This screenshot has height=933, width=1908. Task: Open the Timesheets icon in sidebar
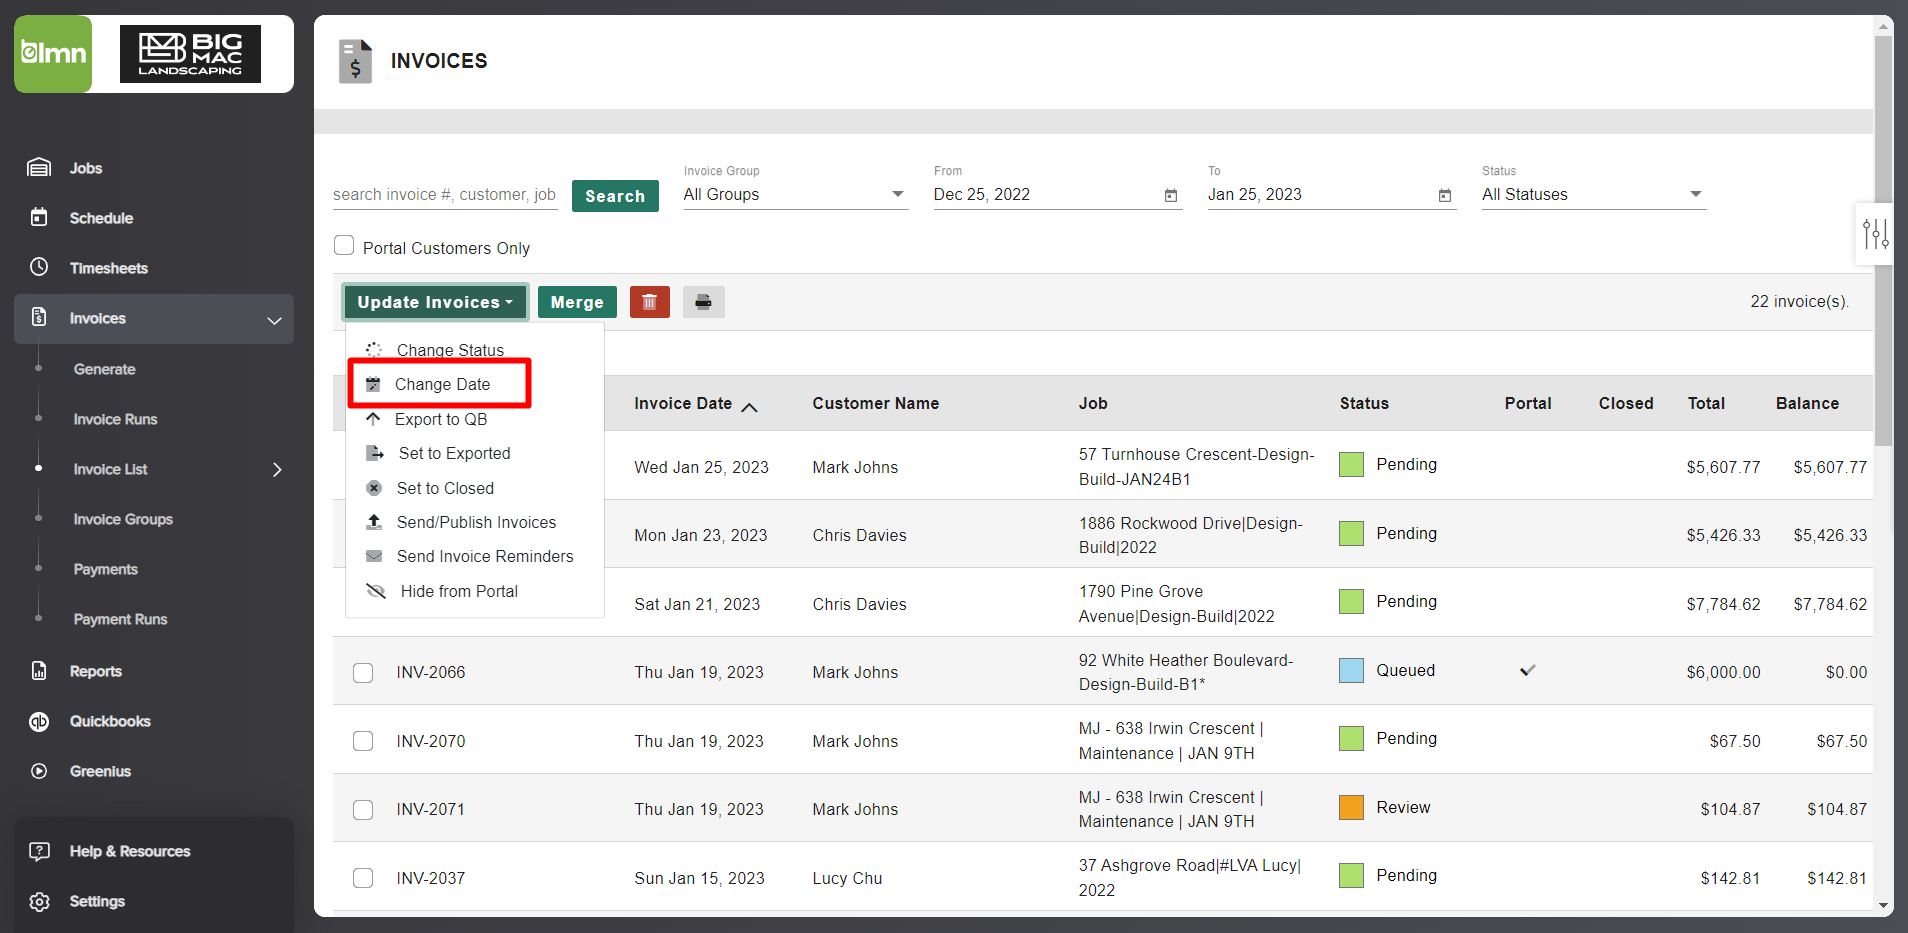(x=38, y=267)
